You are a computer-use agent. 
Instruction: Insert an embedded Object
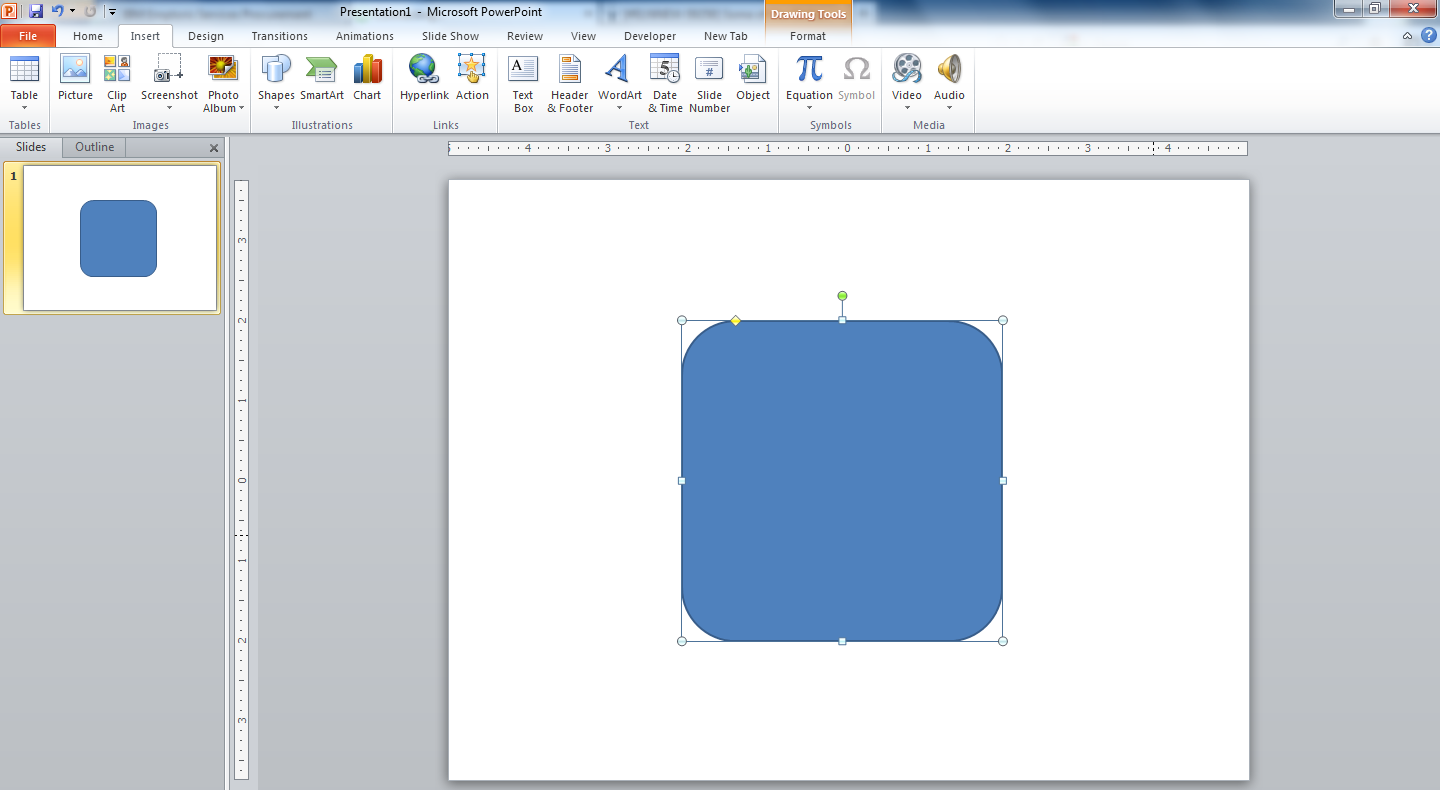pos(753,78)
